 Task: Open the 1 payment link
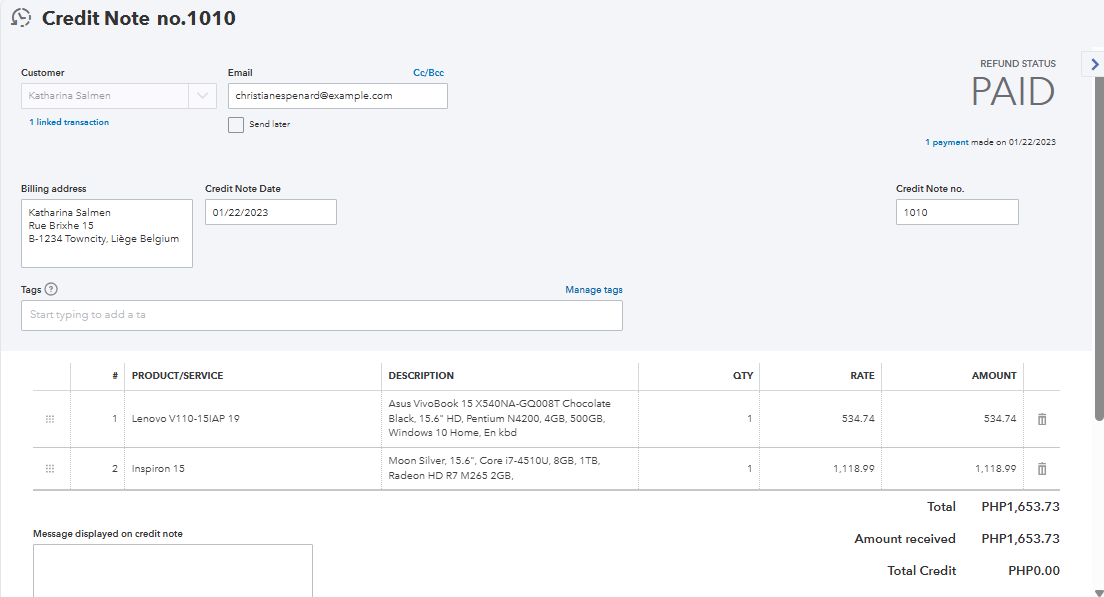point(946,142)
